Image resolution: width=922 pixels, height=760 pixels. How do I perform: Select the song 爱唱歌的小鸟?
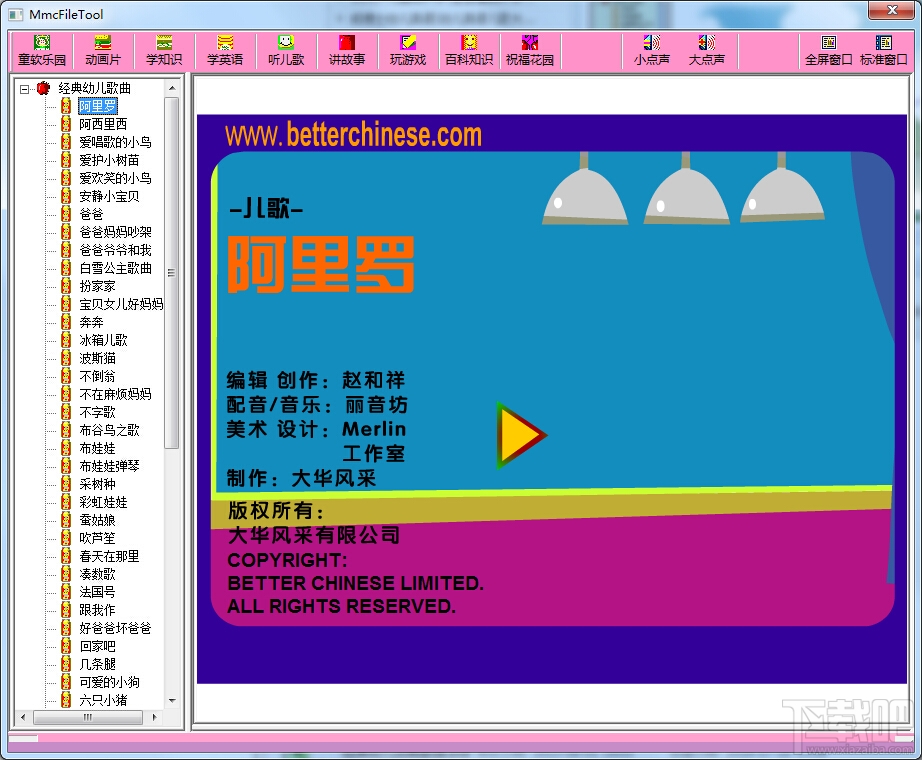pos(115,142)
